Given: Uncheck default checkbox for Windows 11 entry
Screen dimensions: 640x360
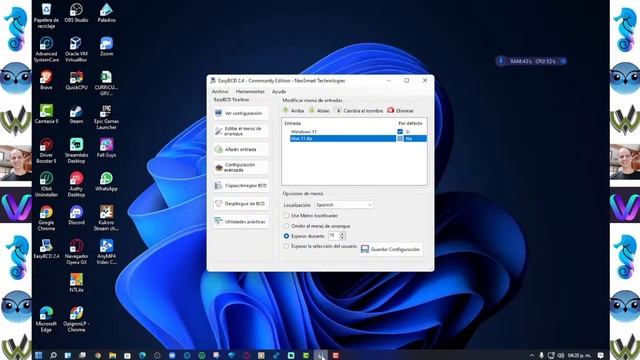Looking at the screenshot, I should pos(400,131).
